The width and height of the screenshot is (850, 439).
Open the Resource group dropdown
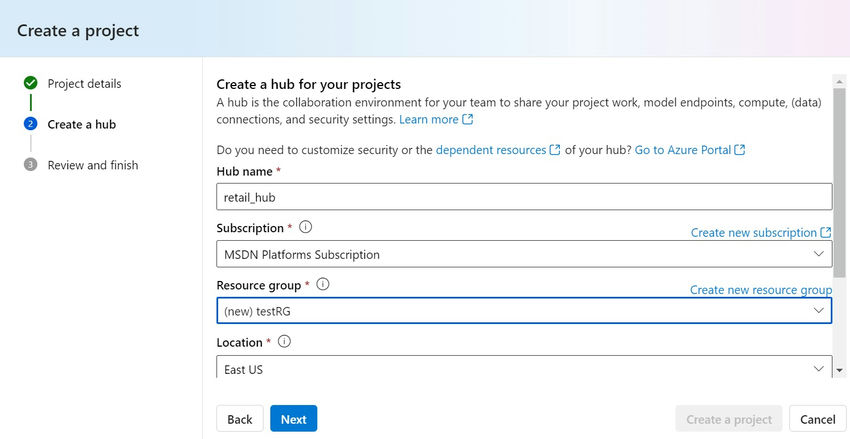click(524, 311)
